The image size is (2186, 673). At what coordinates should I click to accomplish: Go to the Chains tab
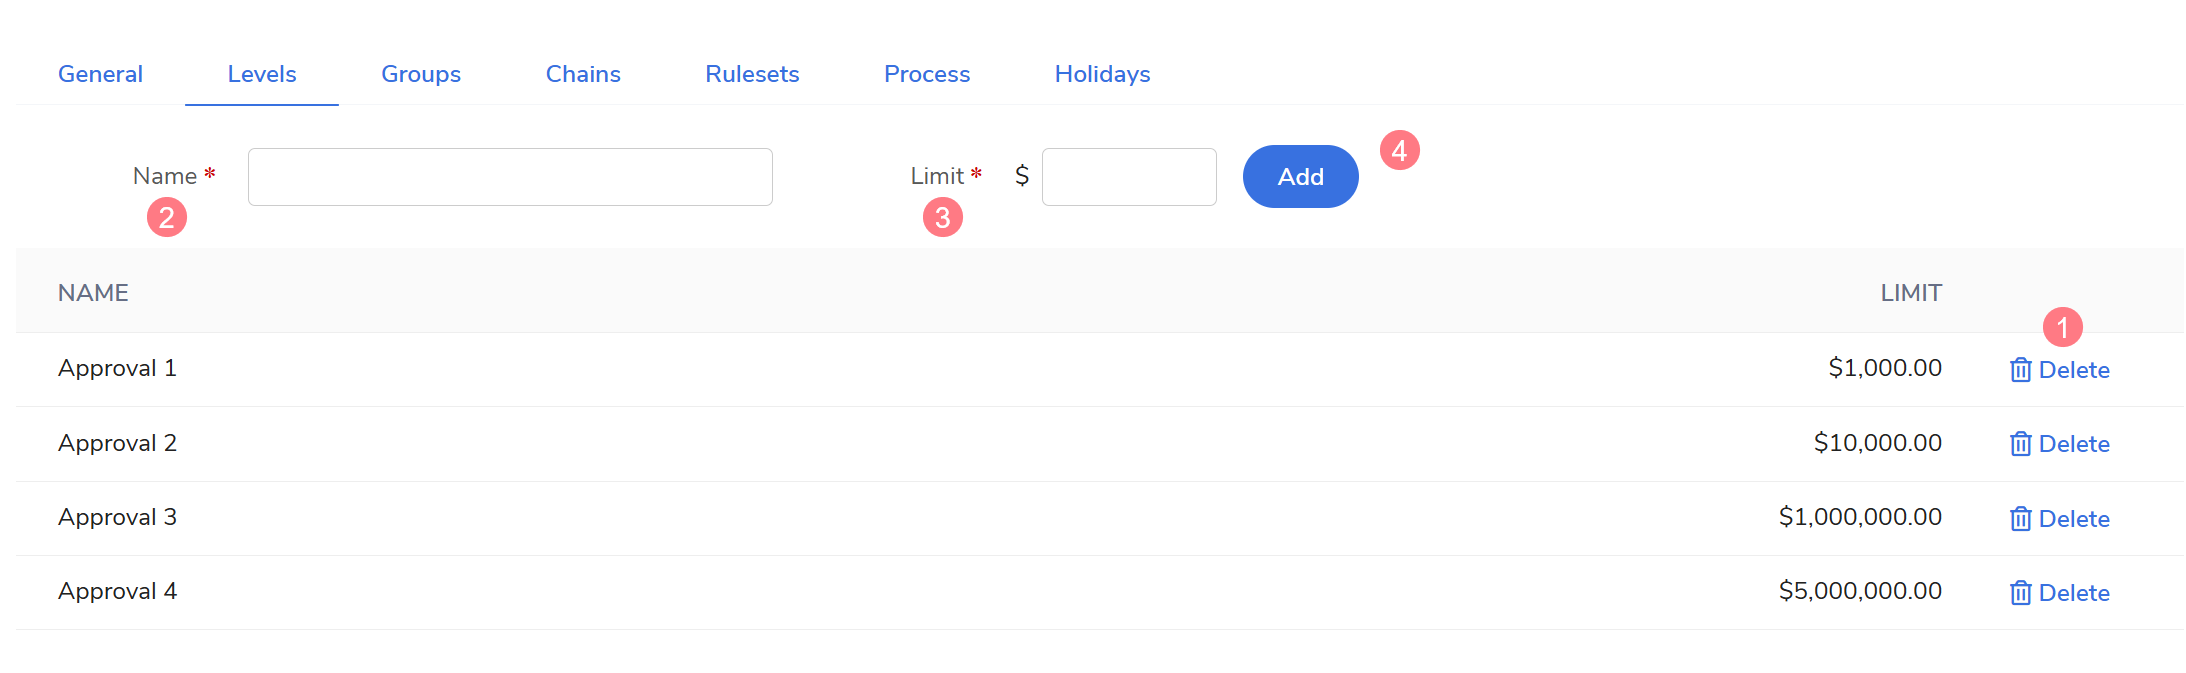(x=583, y=74)
